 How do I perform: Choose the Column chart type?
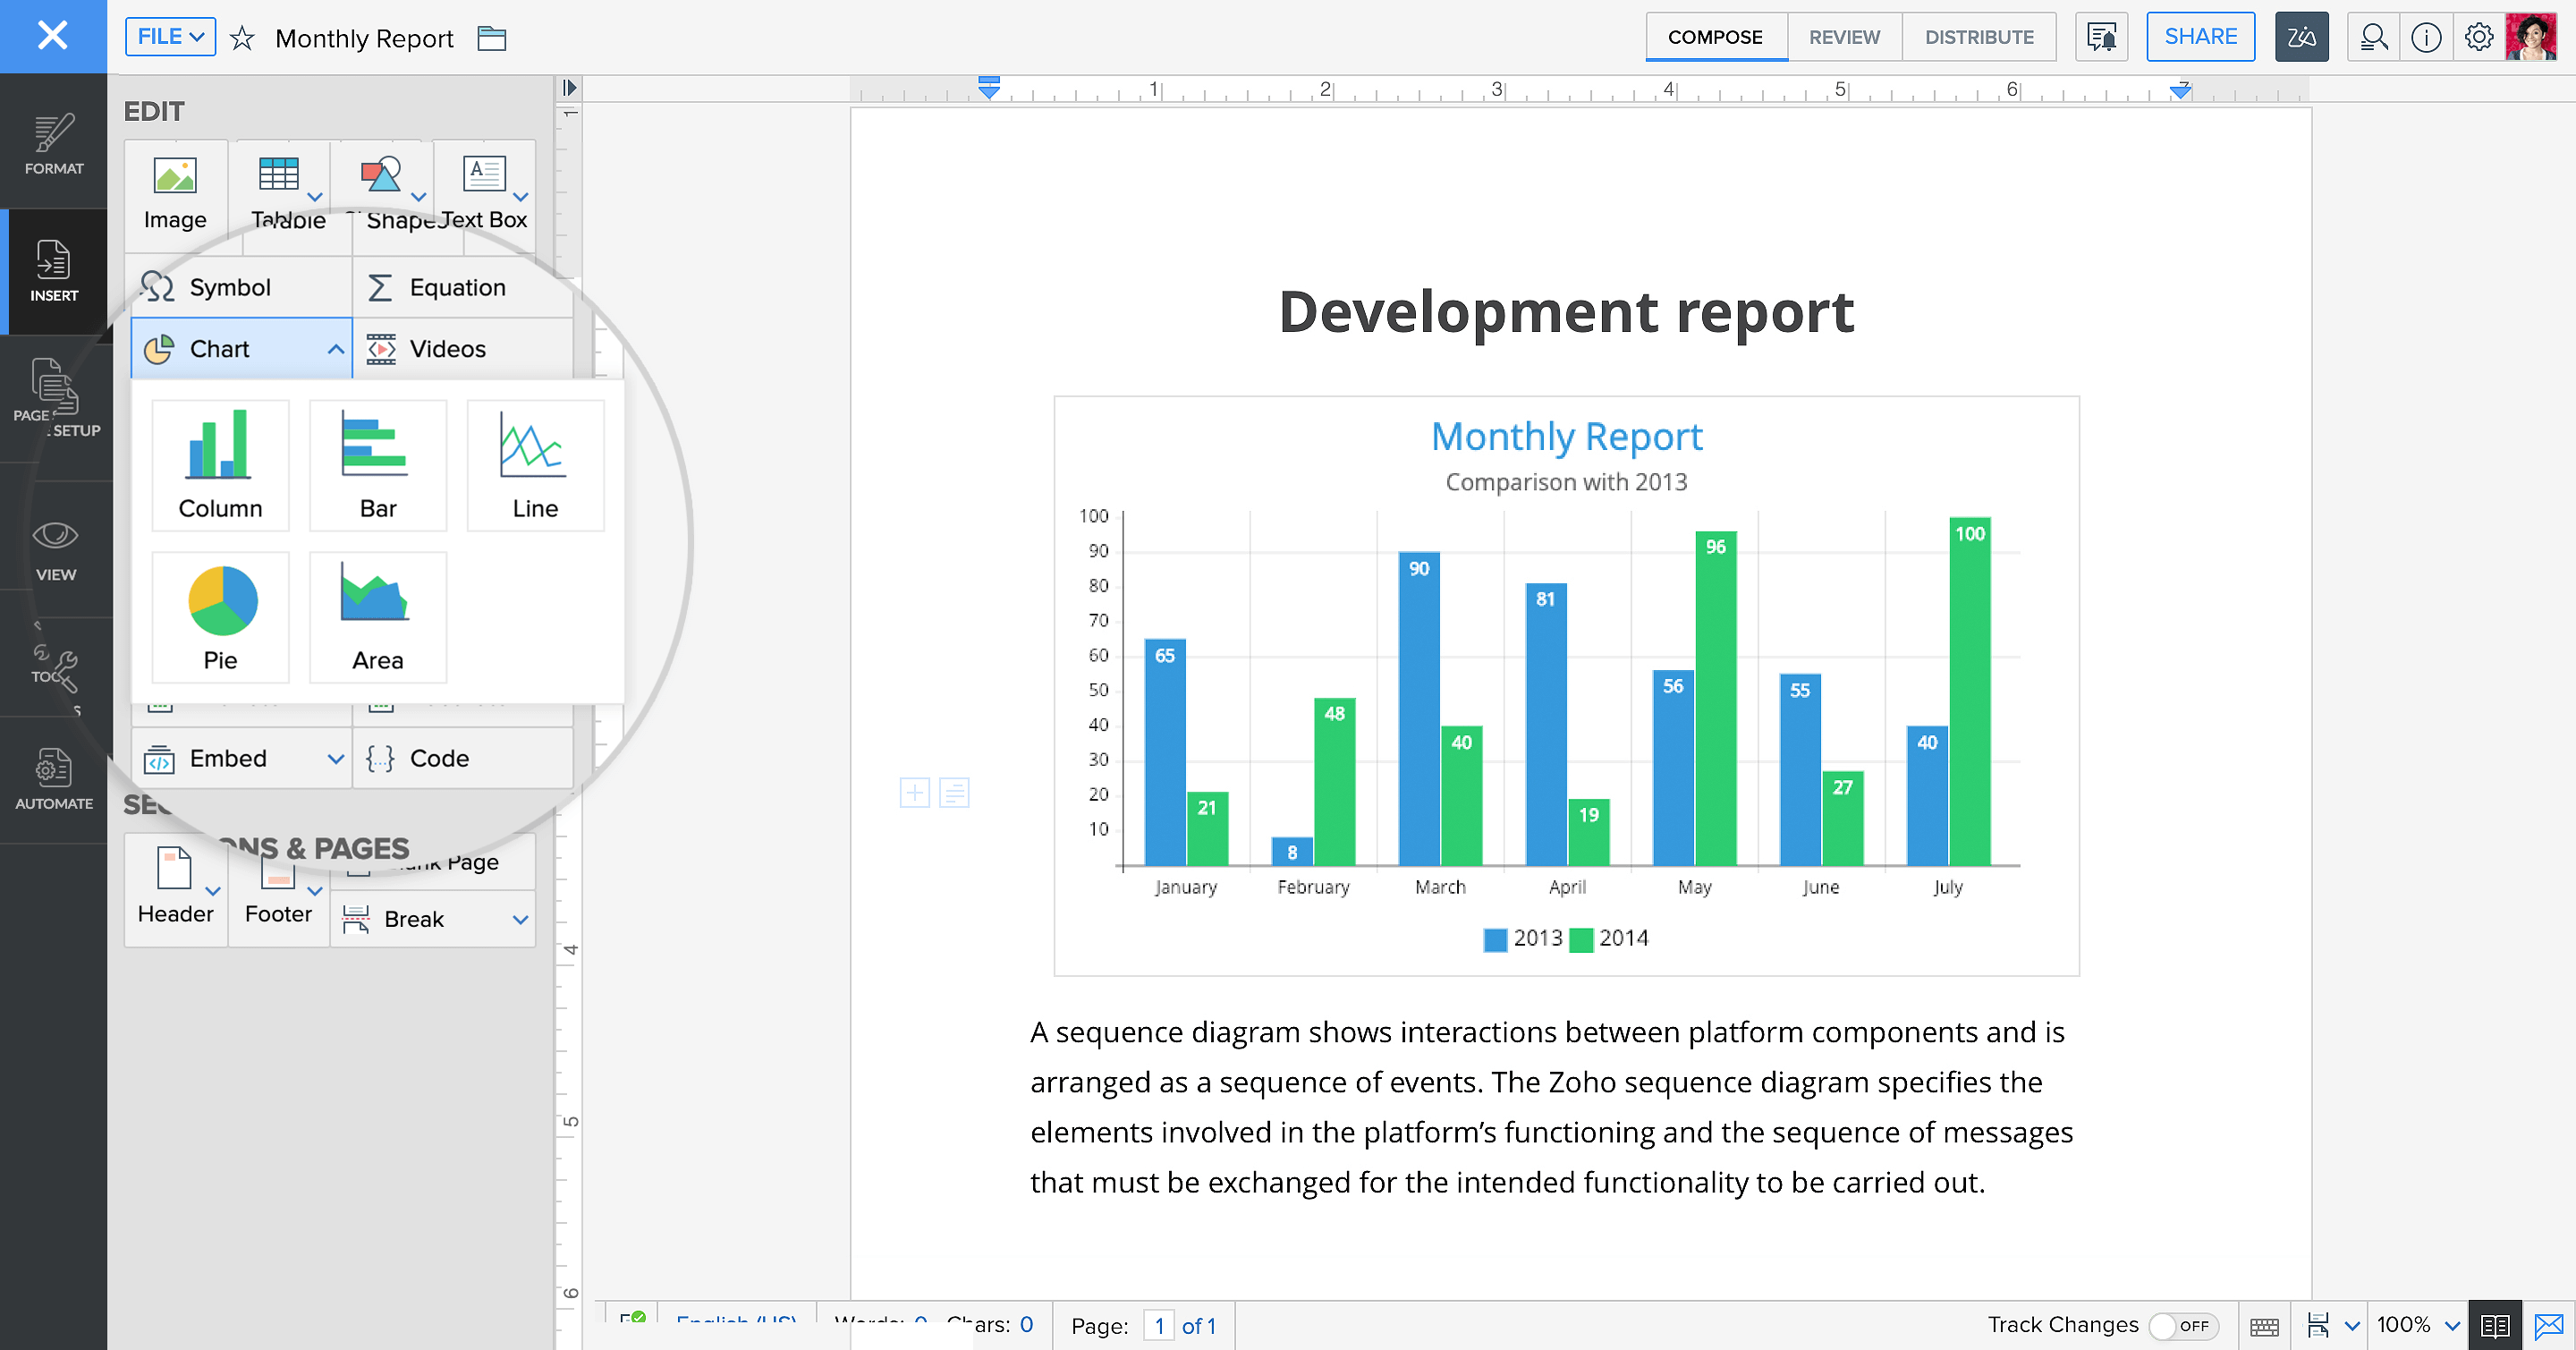[220, 465]
